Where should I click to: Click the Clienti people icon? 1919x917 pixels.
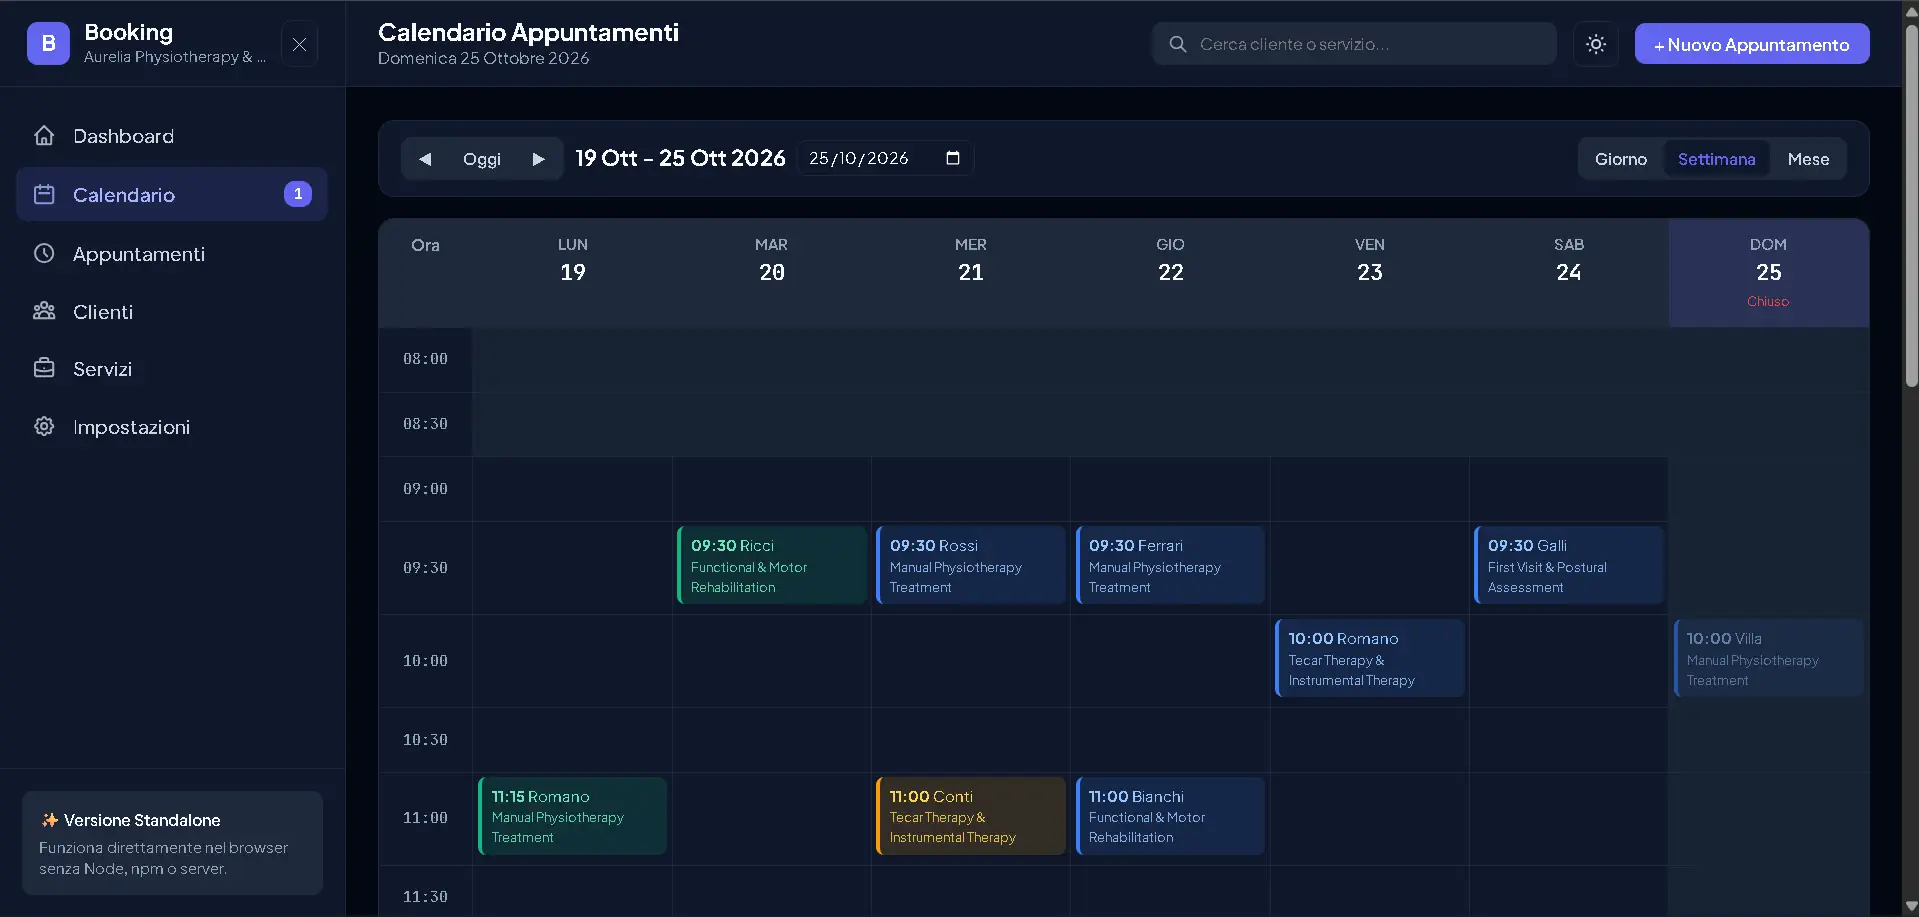tap(44, 311)
